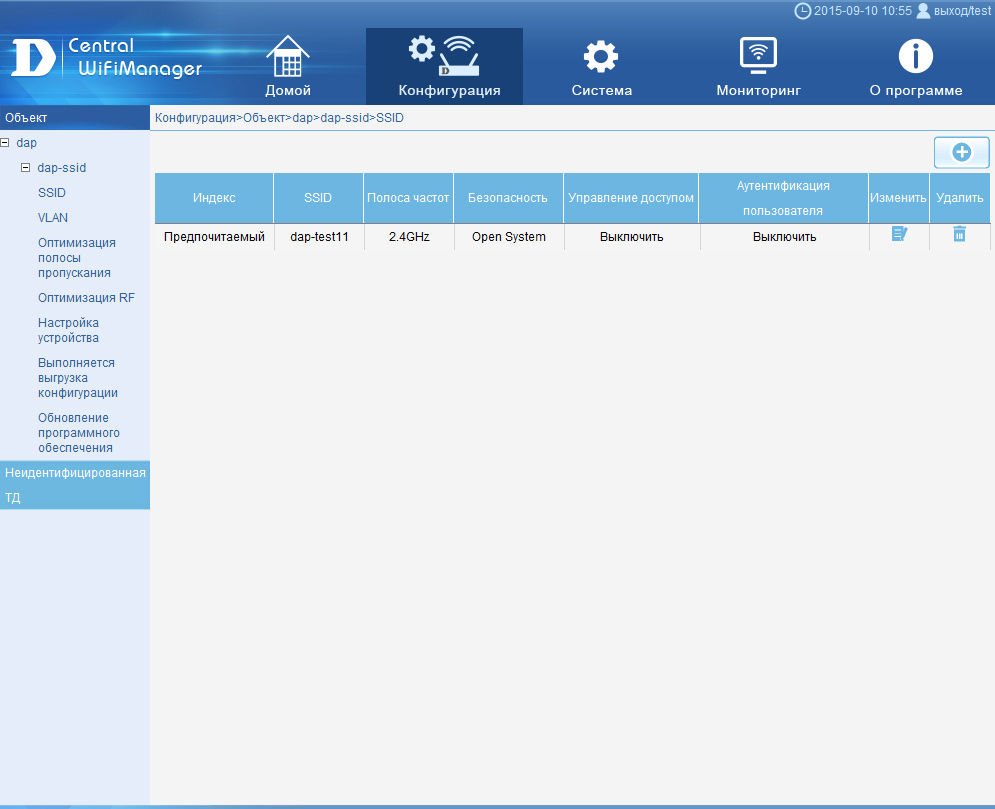Open Неидентифицированная ТД panel
Image resolution: width=995 pixels, height=809 pixels.
74,485
